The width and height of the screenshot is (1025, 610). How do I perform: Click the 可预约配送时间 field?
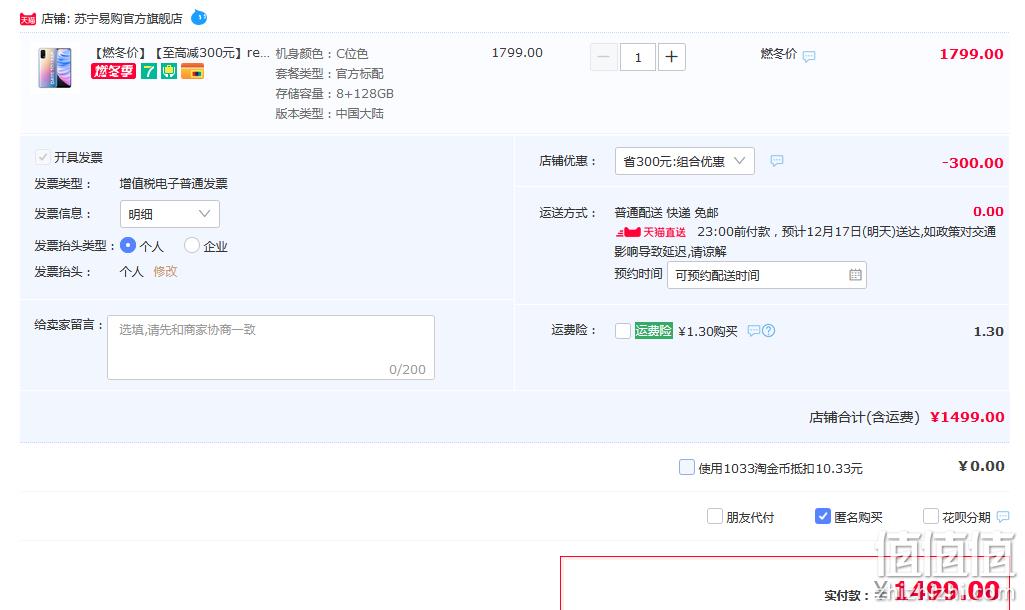pos(766,275)
